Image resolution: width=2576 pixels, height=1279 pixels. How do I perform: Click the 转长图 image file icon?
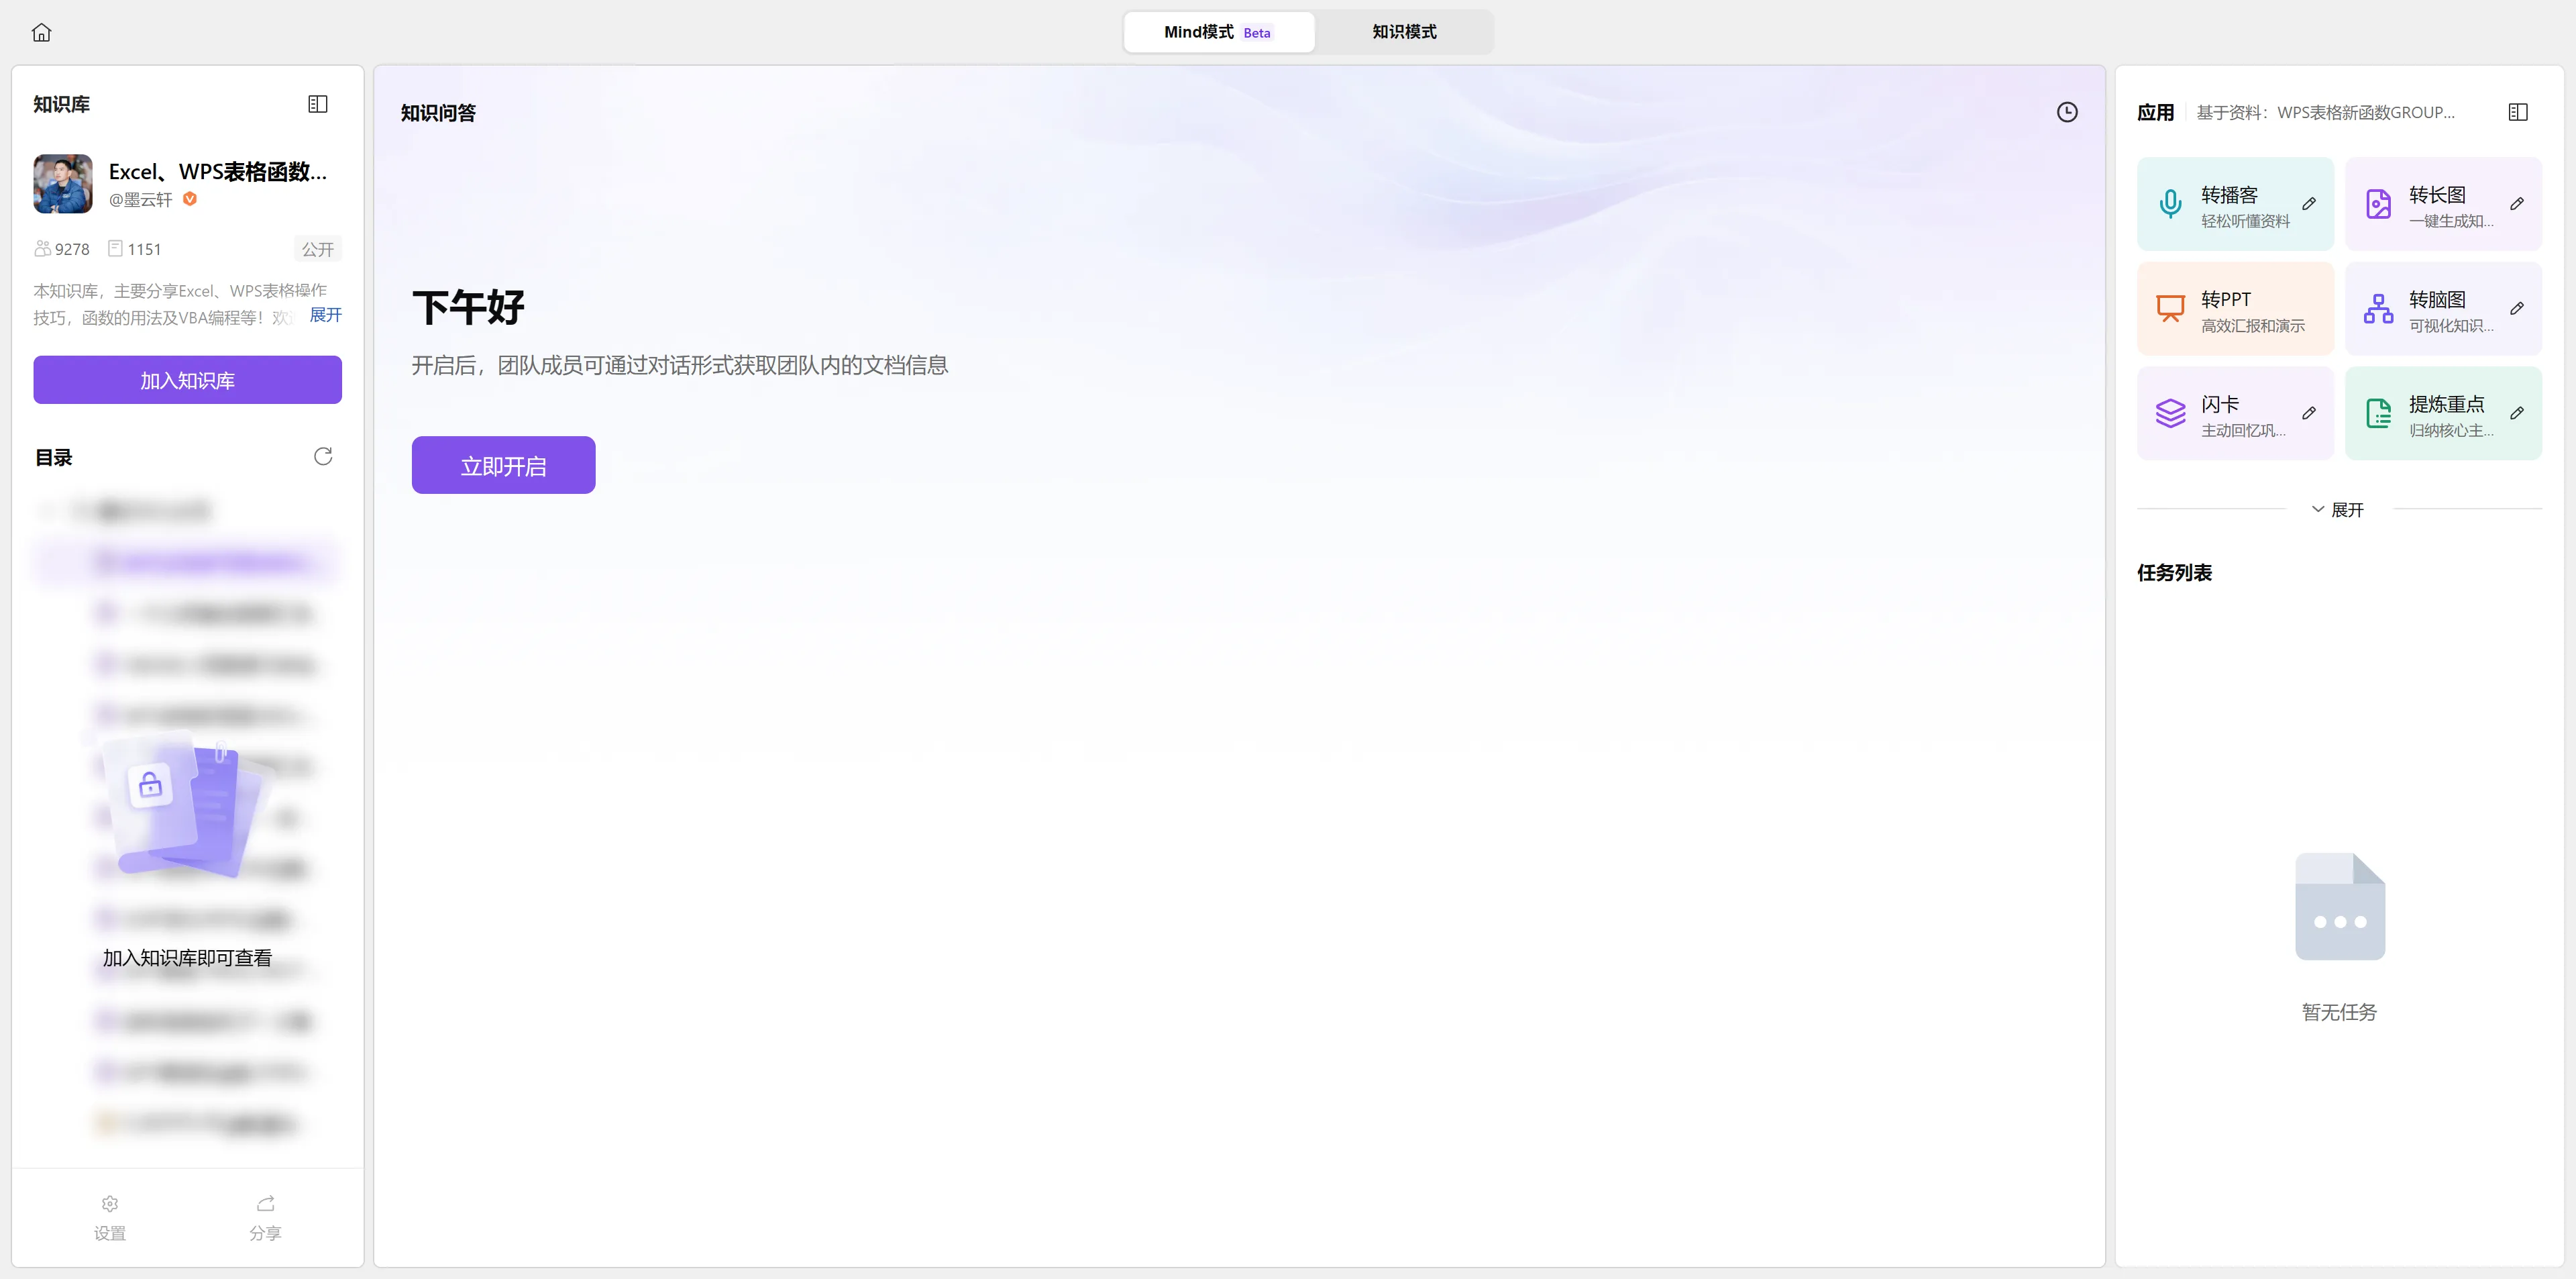click(2378, 204)
